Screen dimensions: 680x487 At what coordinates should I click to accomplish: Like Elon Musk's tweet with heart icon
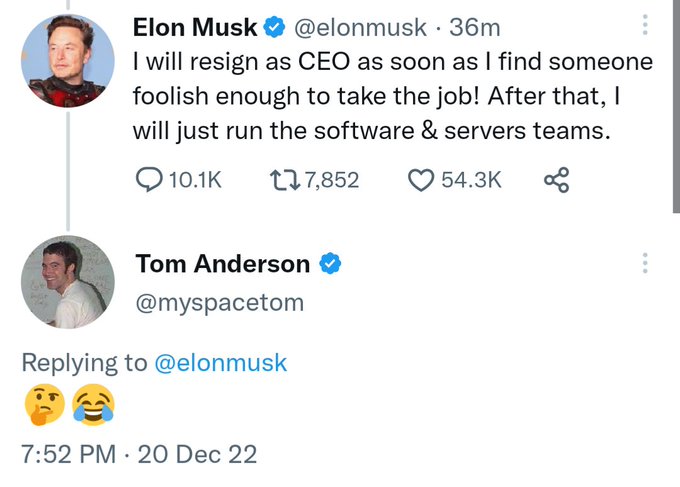coord(420,180)
